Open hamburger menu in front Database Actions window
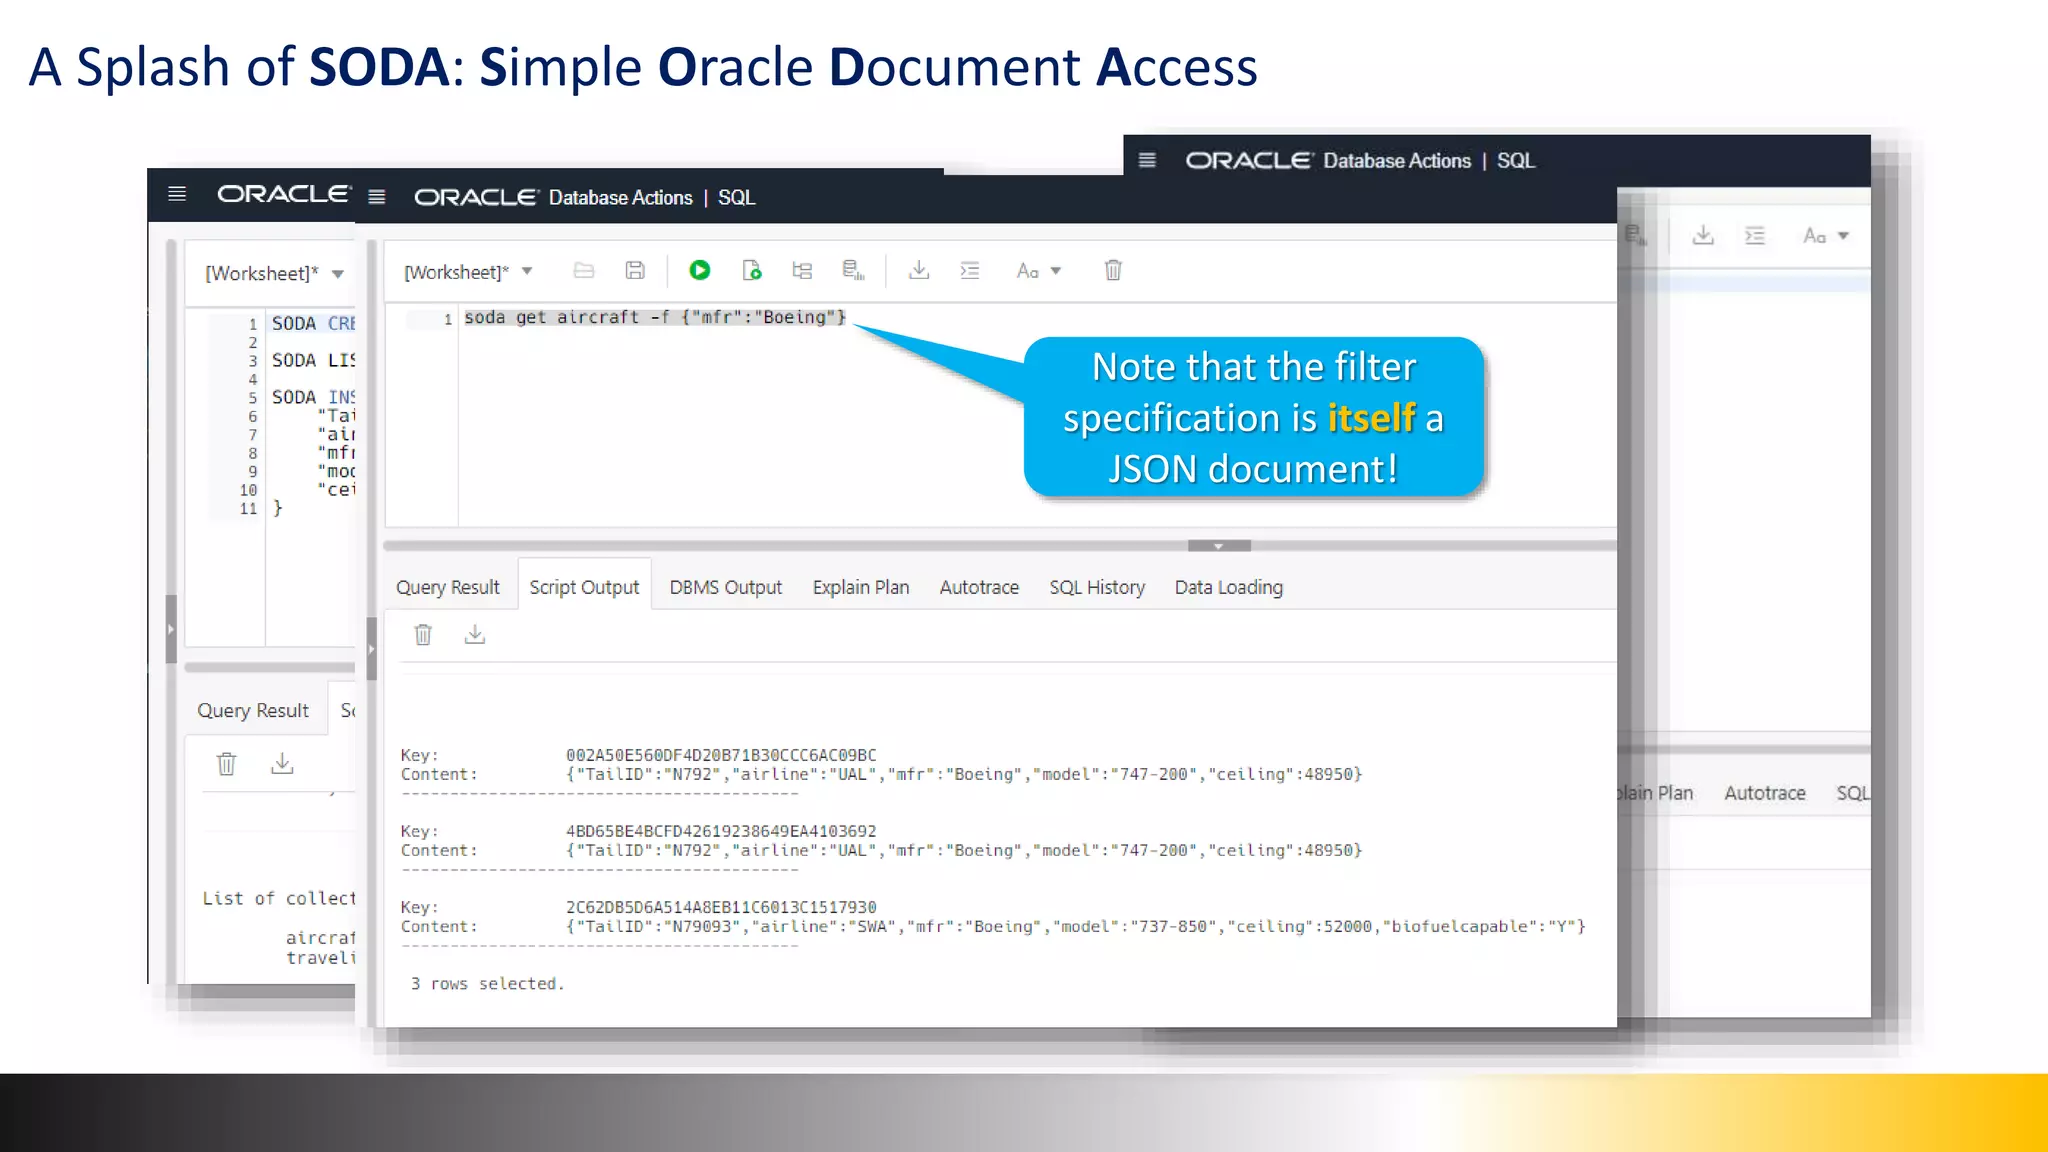Viewport: 2048px width, 1152px height. [377, 197]
